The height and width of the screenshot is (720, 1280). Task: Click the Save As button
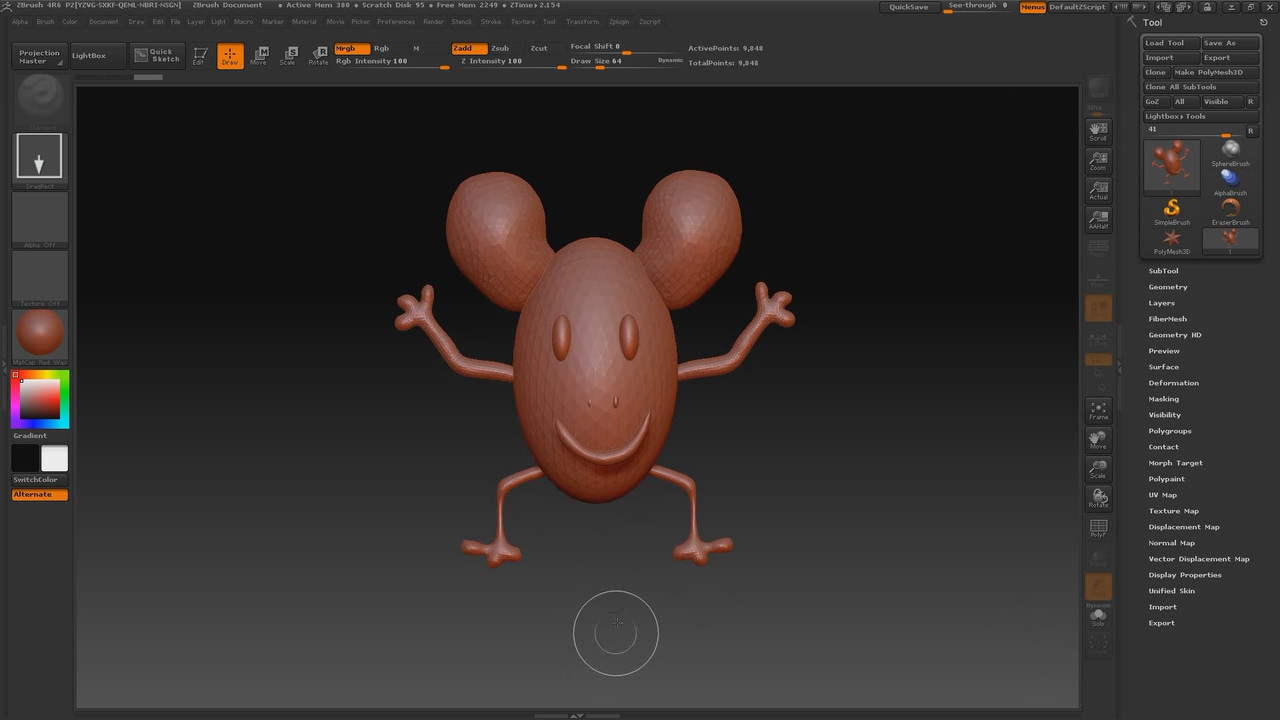click(x=1230, y=43)
